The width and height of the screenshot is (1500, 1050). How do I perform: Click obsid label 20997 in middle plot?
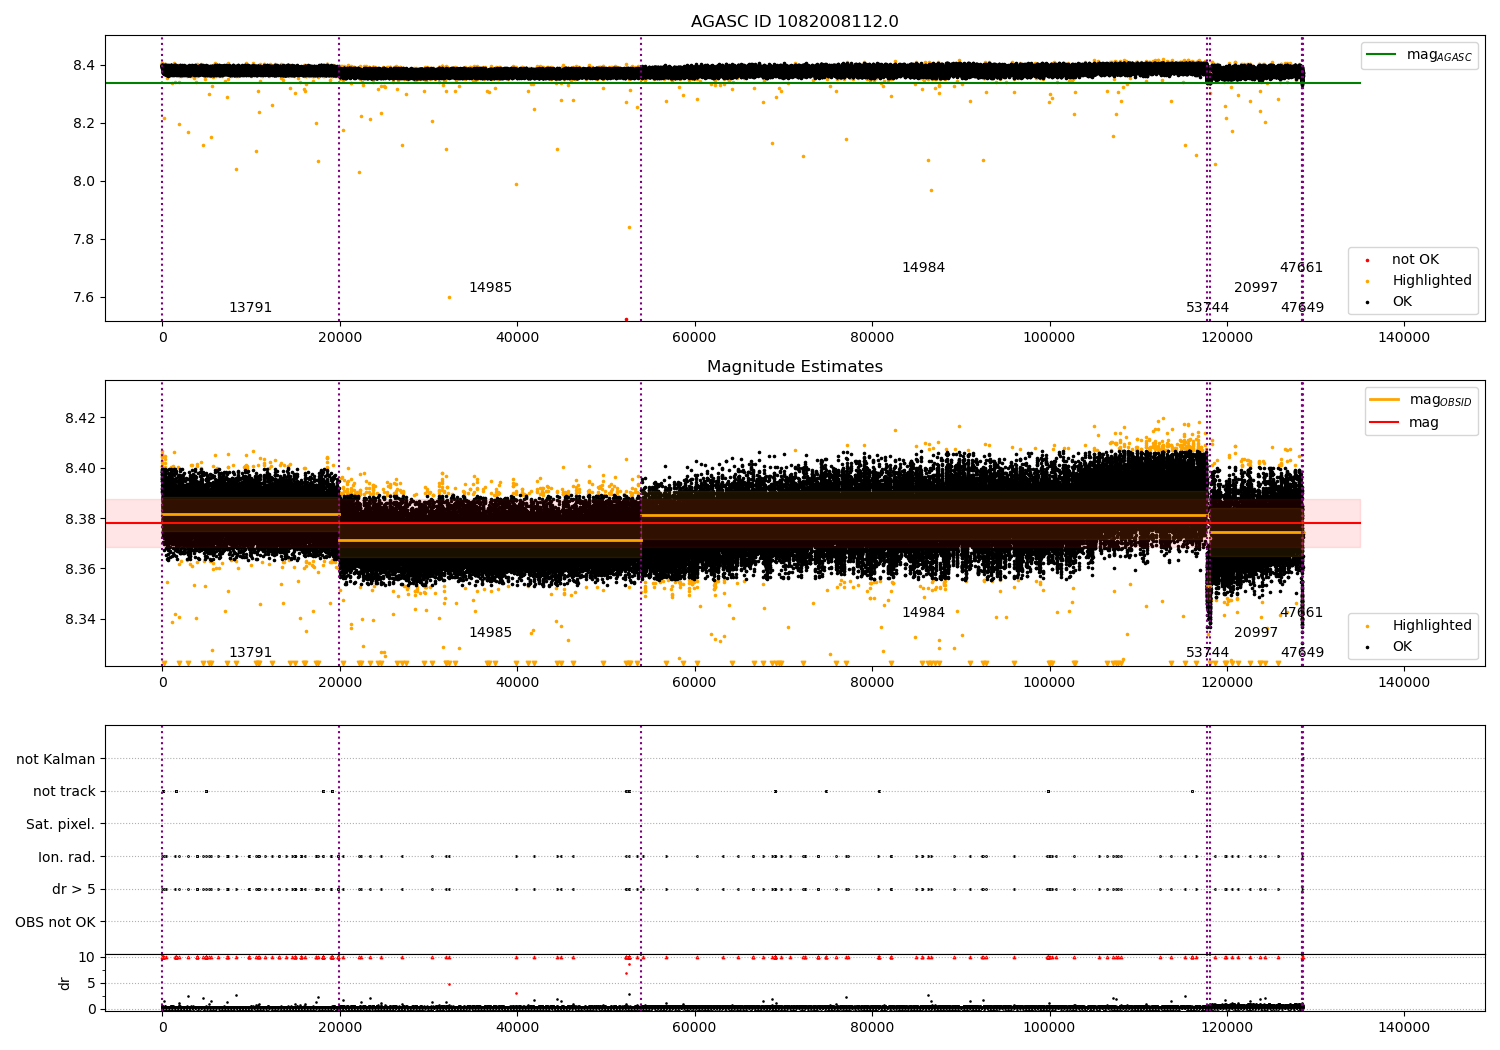tap(1256, 633)
